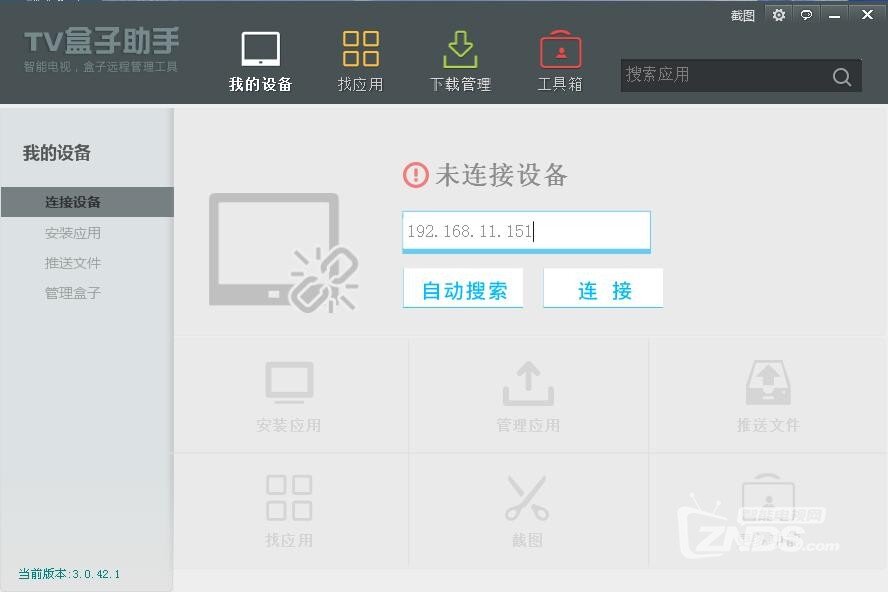Click the search magnifier icon

[842, 76]
